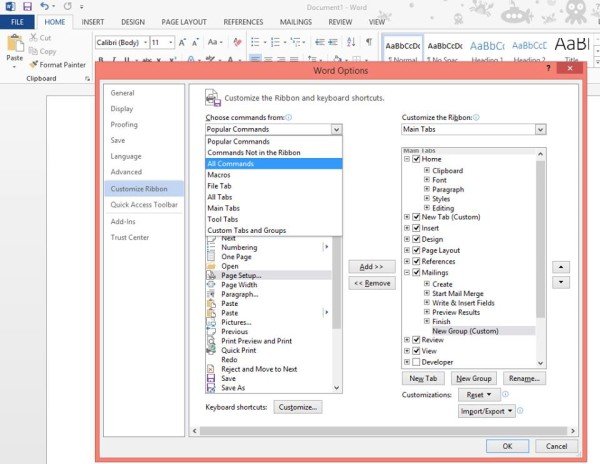The height and width of the screenshot is (464, 600).
Task: Click the New Group button
Action: [x=474, y=378]
